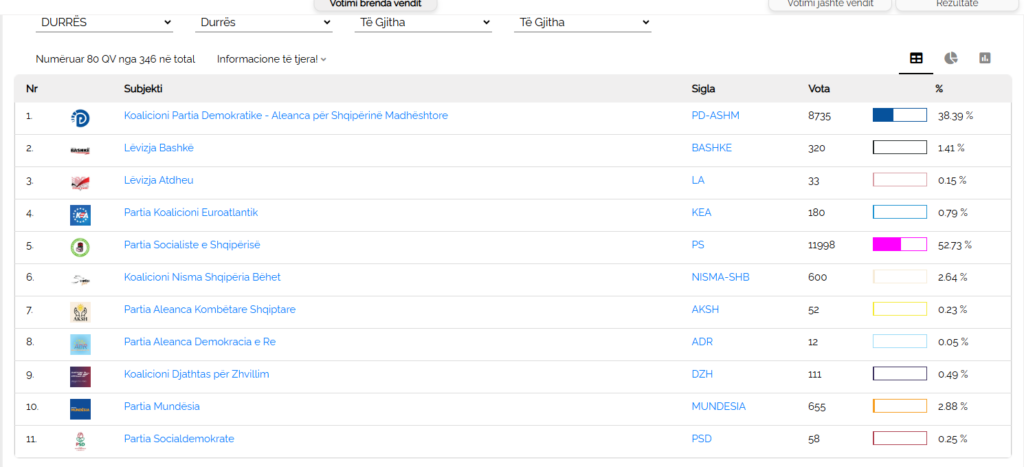Click the Partia Koalicioni Euroatlantik logo
Screen dimensions: 1024x467
click(x=80, y=214)
